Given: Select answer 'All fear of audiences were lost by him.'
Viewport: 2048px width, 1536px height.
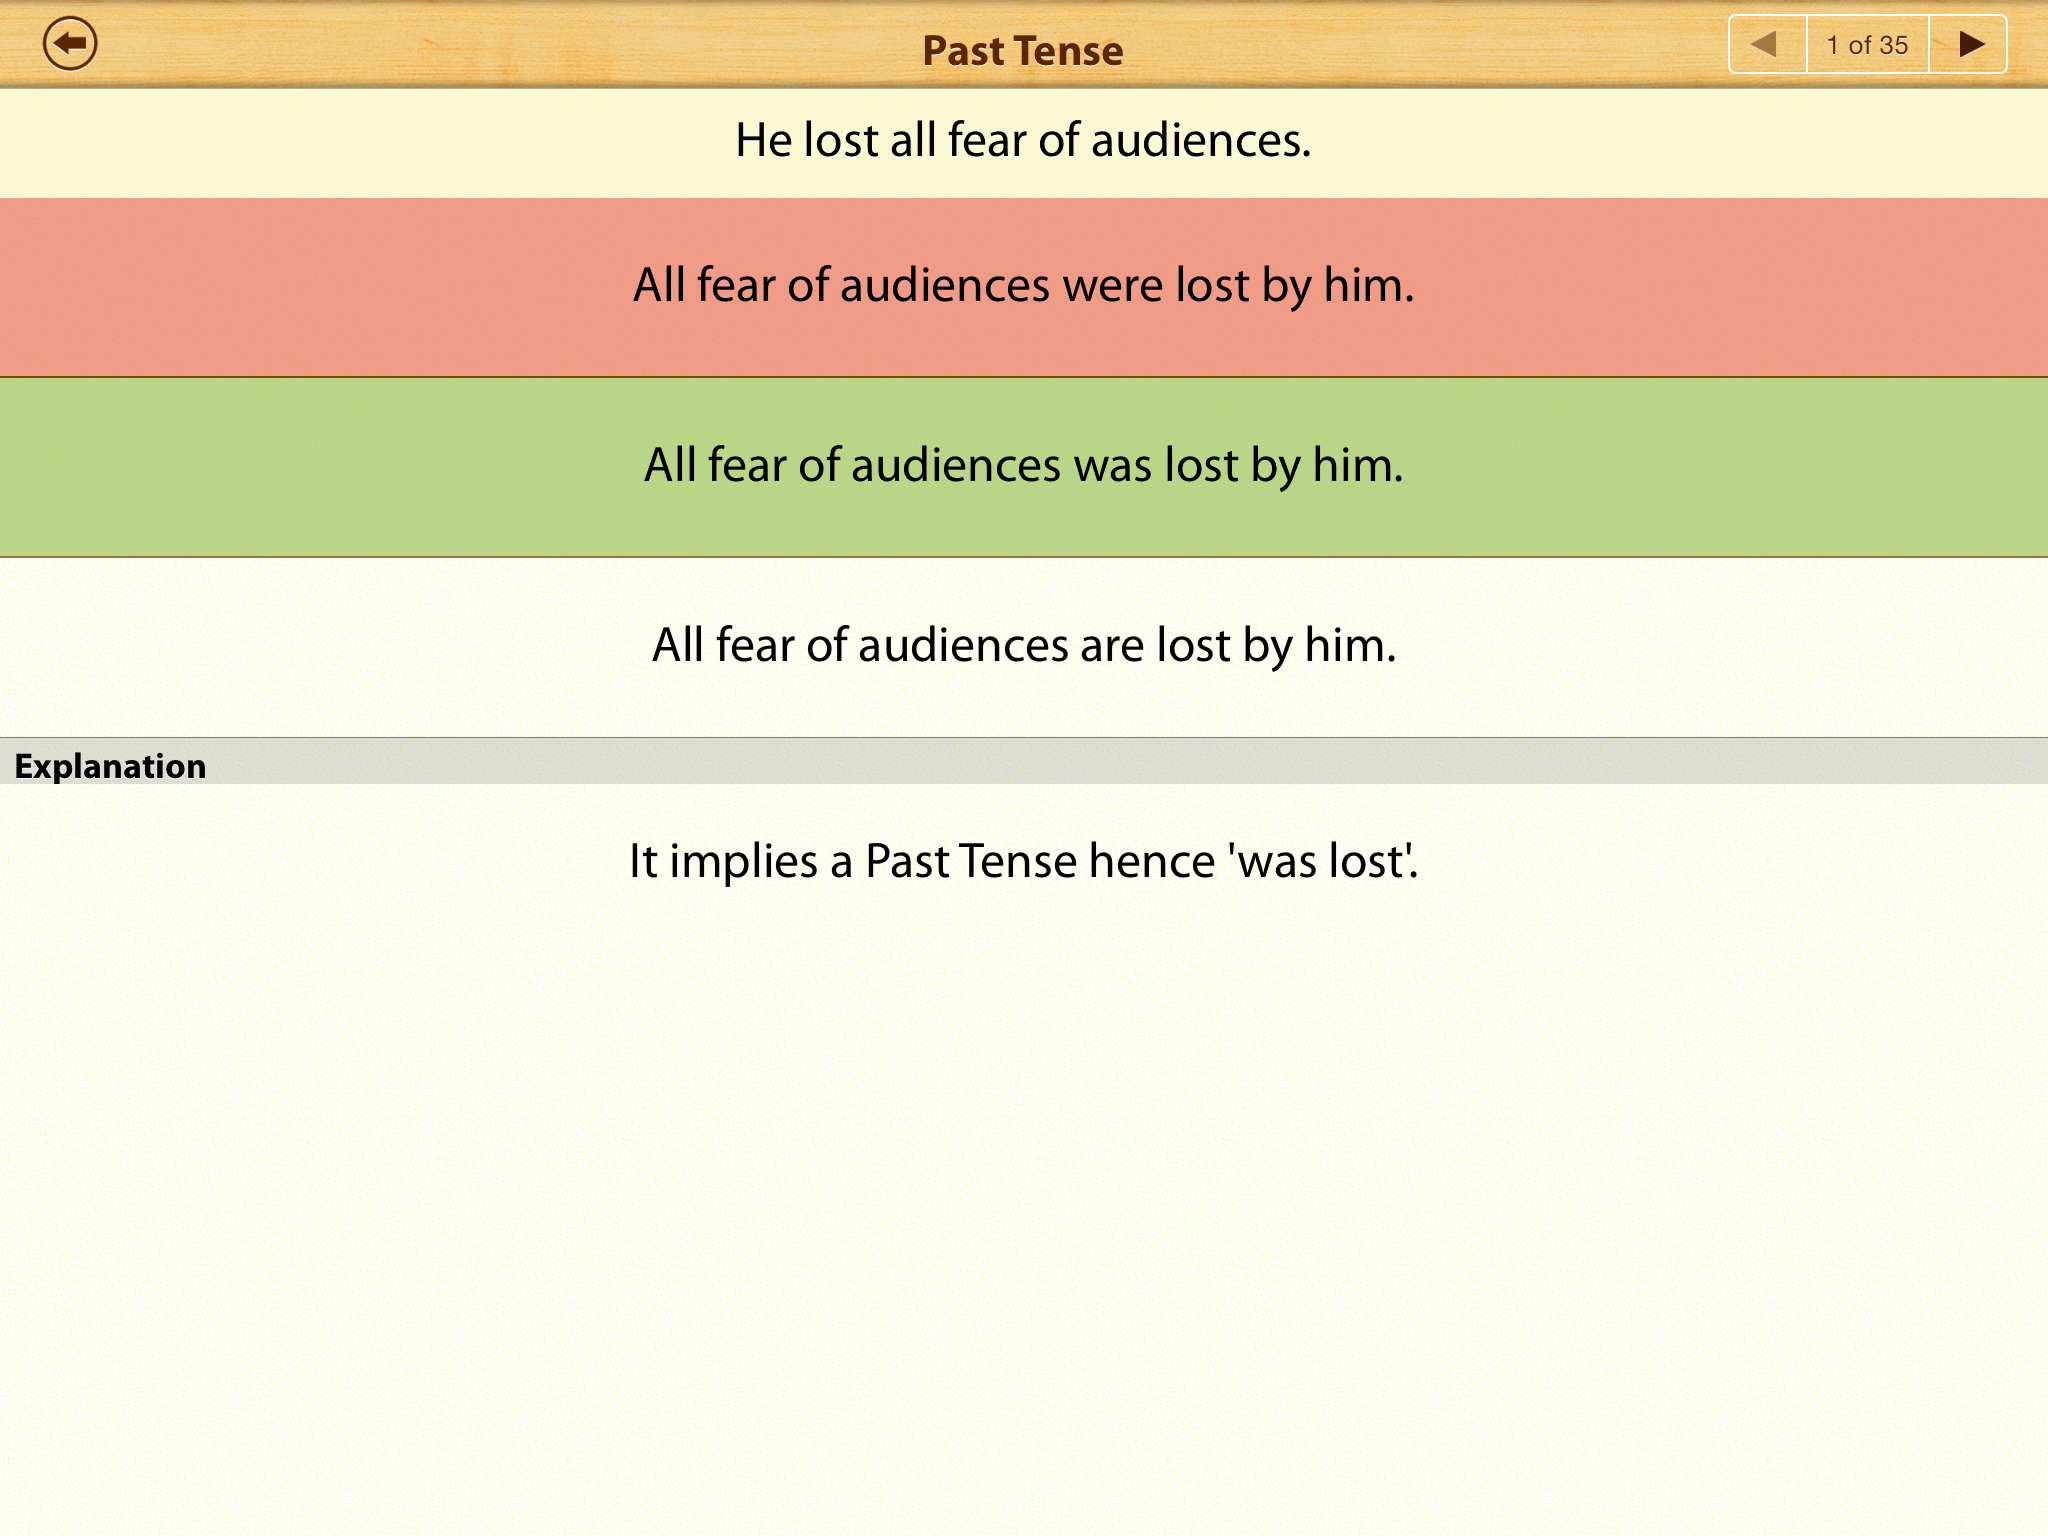Looking at the screenshot, I should pyautogui.click(x=1023, y=286).
